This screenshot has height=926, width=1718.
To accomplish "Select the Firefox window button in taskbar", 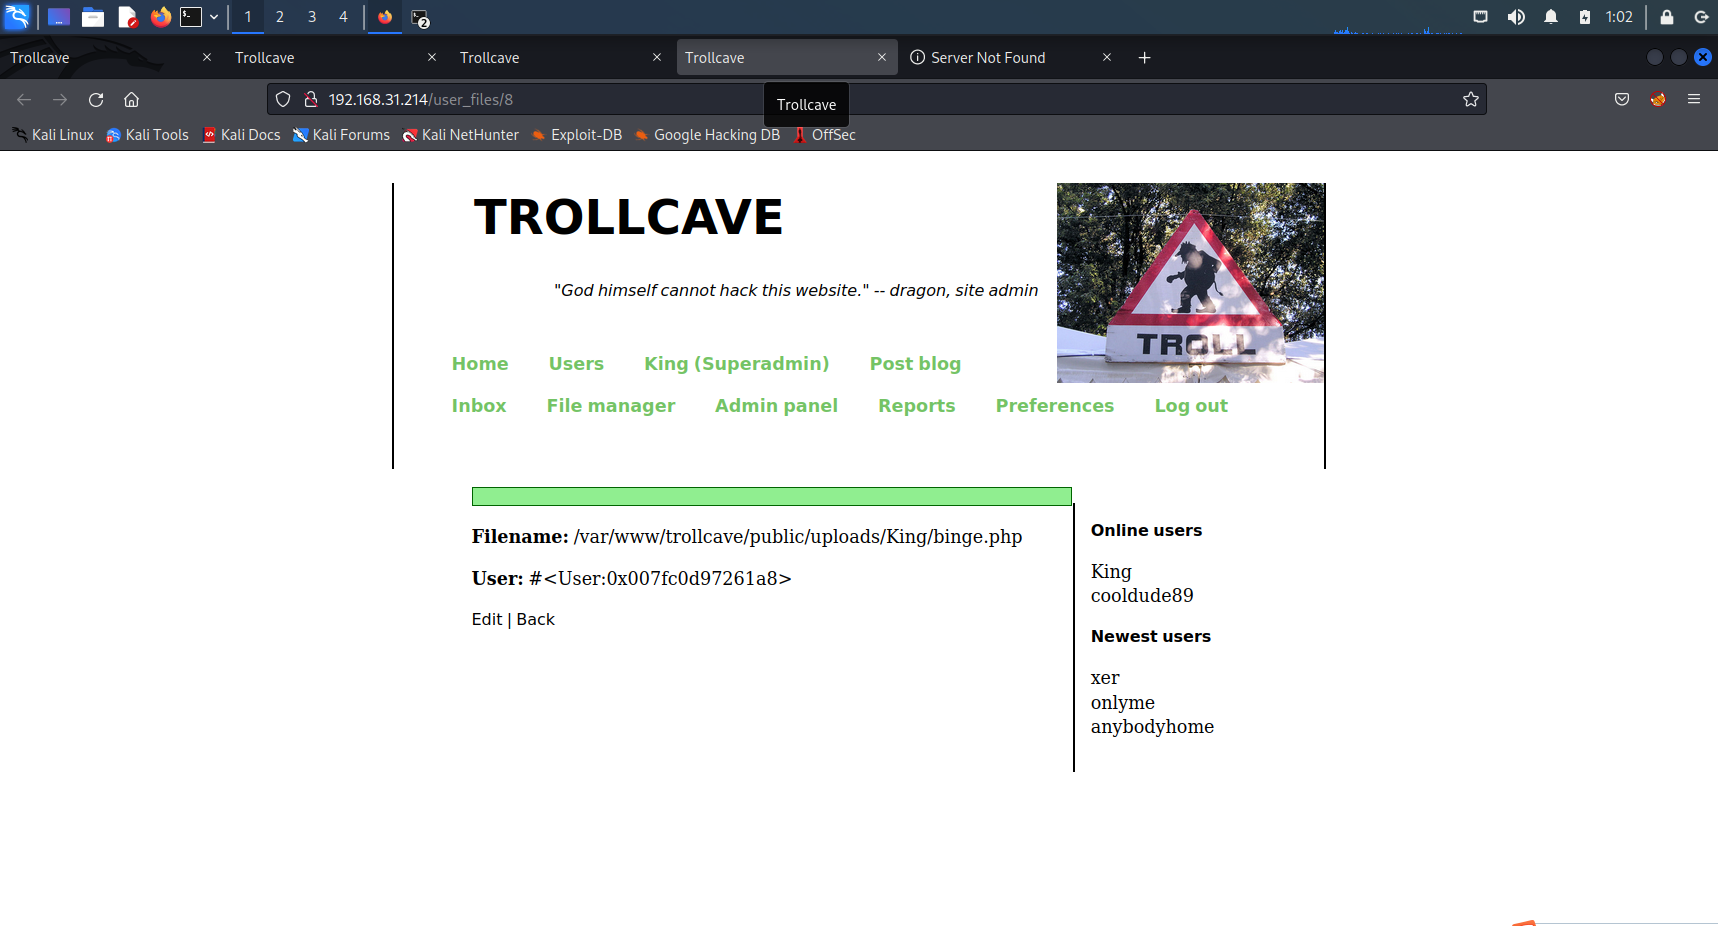I will [385, 17].
